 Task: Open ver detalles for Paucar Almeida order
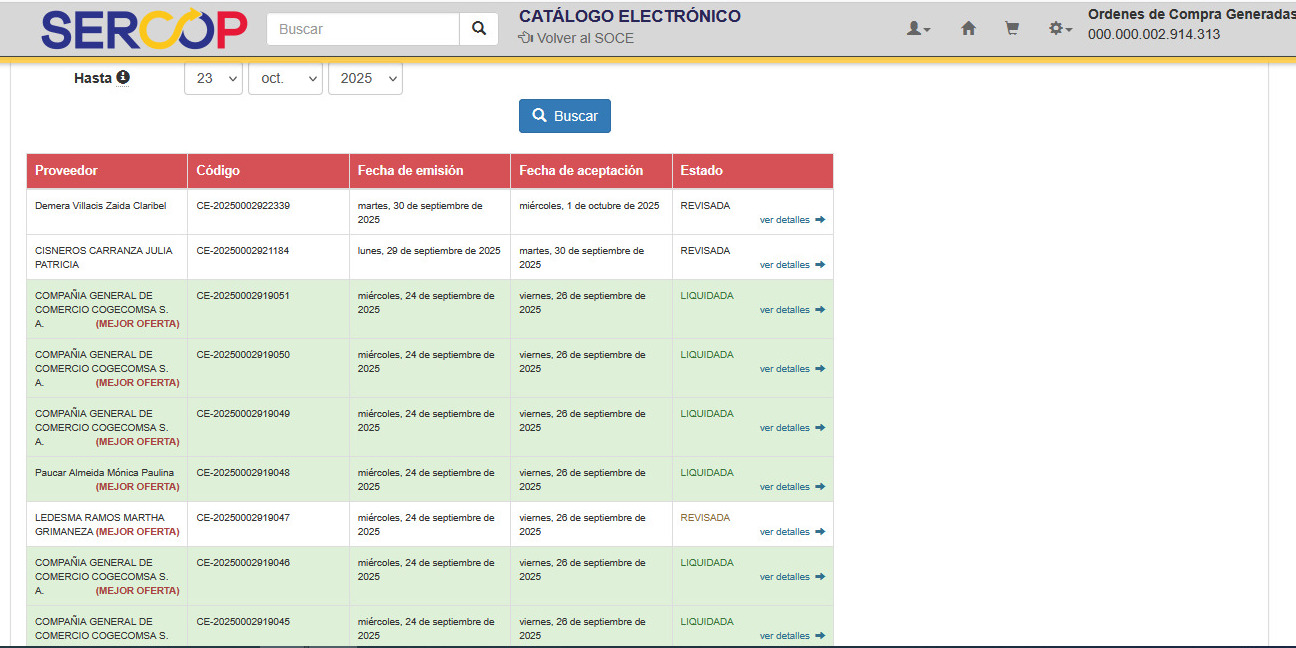coord(785,487)
